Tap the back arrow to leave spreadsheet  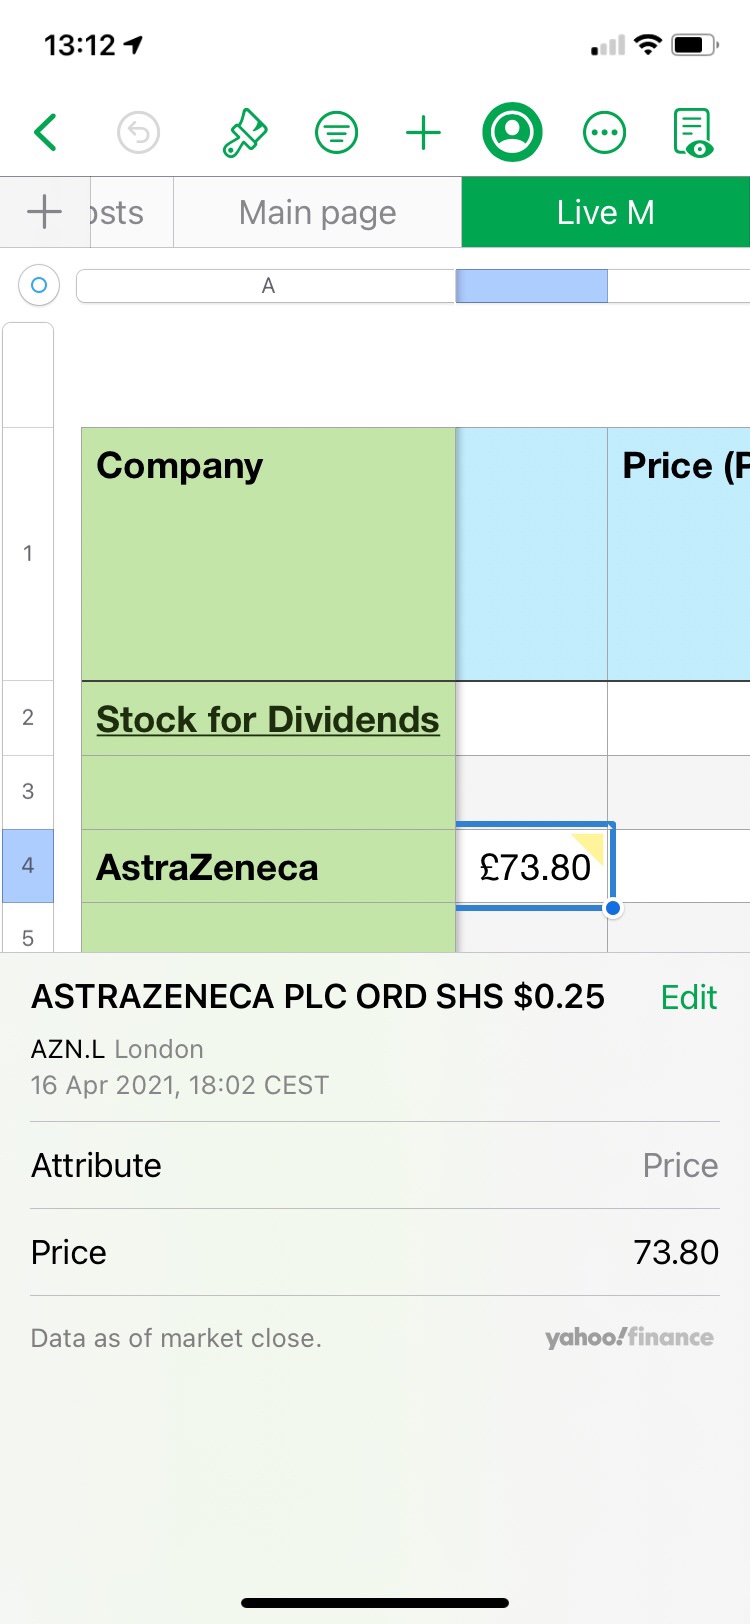46,132
